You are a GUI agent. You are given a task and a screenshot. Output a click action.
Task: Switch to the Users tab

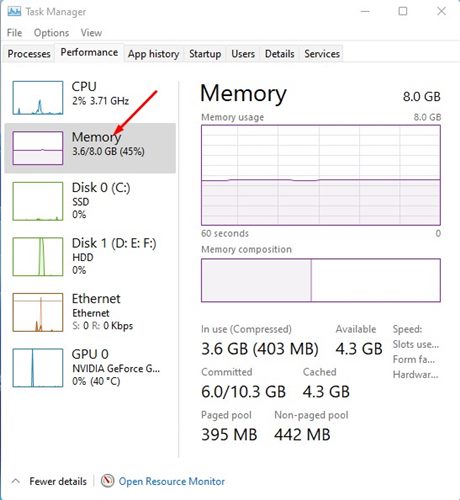pos(243,54)
